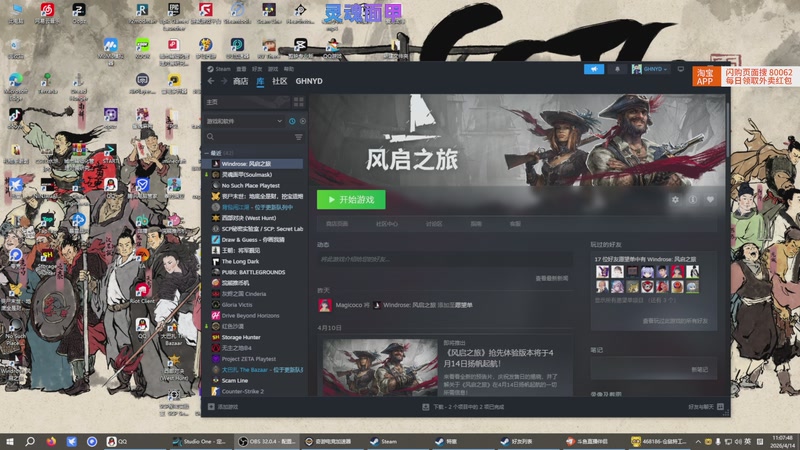This screenshot has height=450, width=800.
Task: Click the 主页 library home button
Action: (247, 102)
